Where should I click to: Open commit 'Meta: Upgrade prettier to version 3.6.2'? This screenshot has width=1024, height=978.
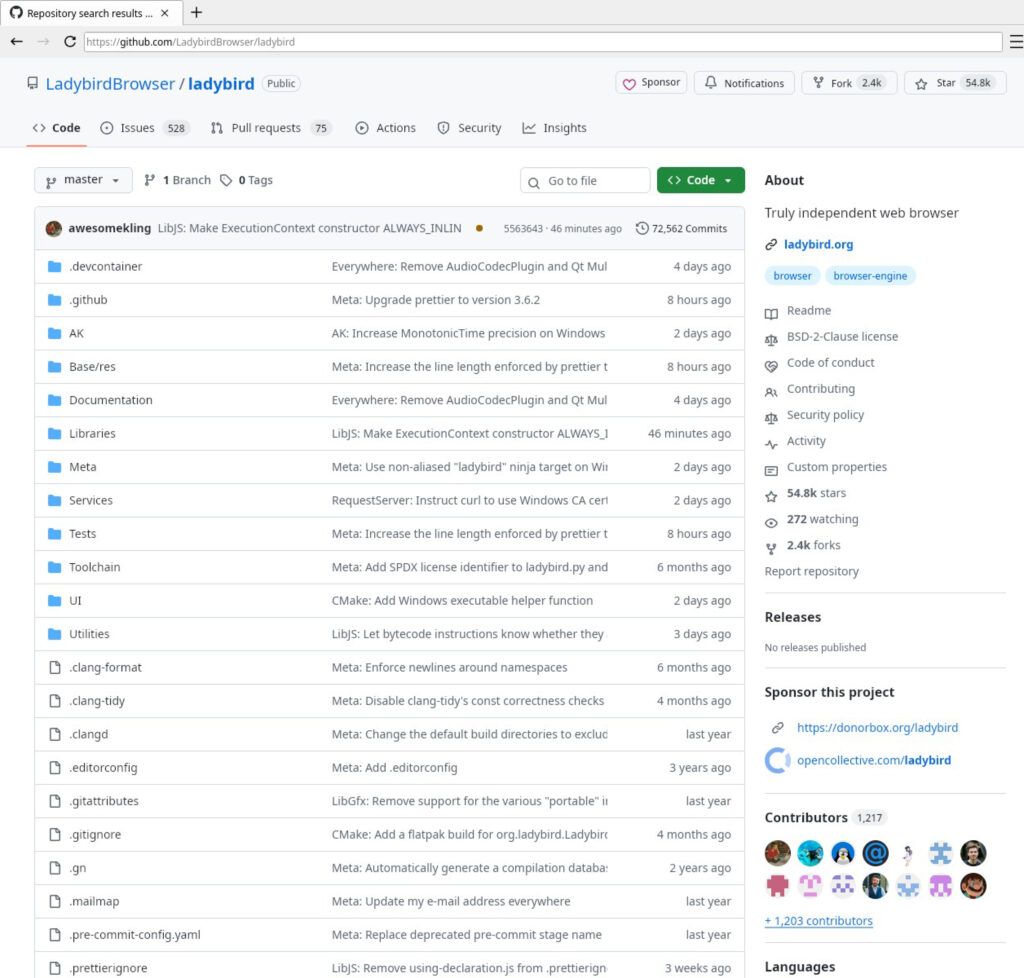[436, 300]
